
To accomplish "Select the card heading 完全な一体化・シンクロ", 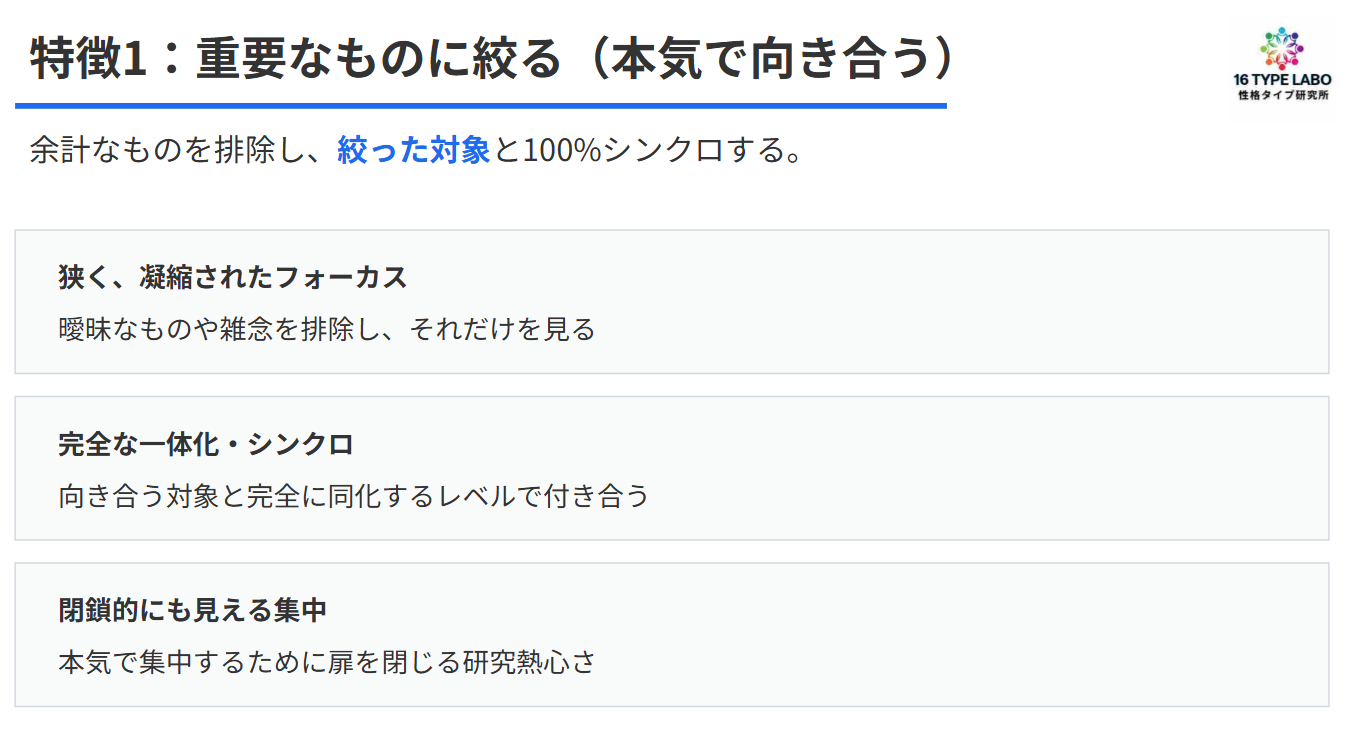I will coord(206,444).
